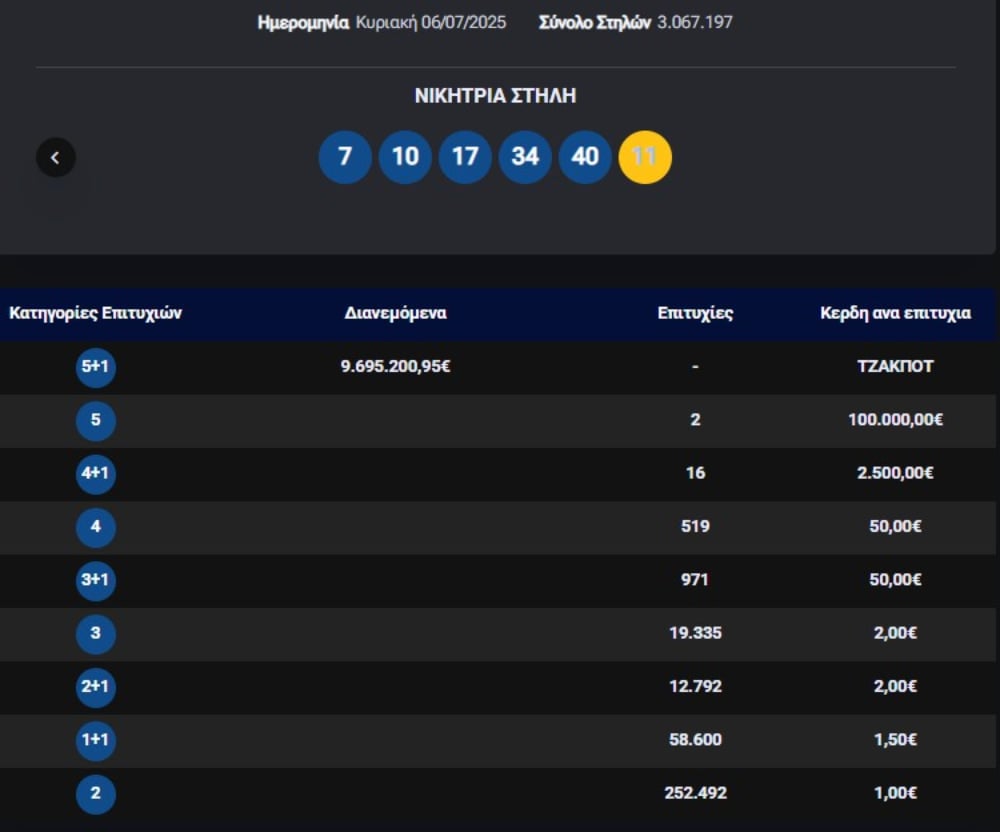Click the ΤΖΑΚΠΟΤ label
The image size is (1000, 832).
(895, 367)
